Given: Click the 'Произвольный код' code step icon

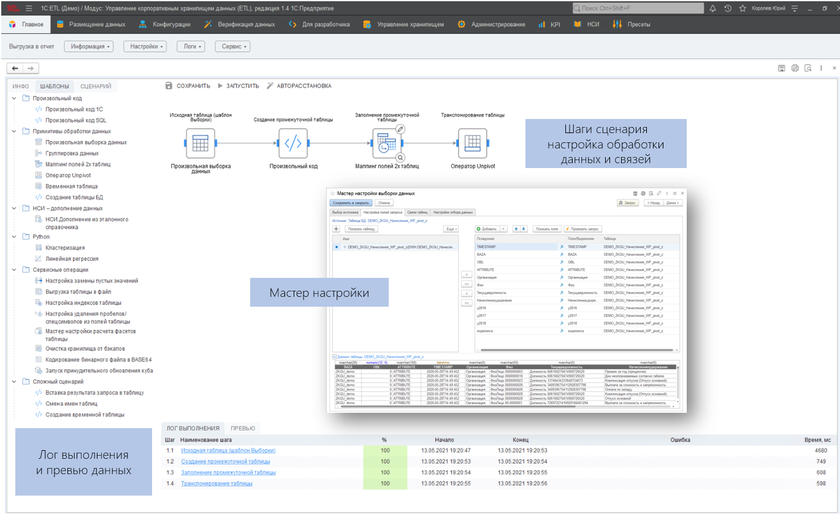Looking at the screenshot, I should 293,143.
